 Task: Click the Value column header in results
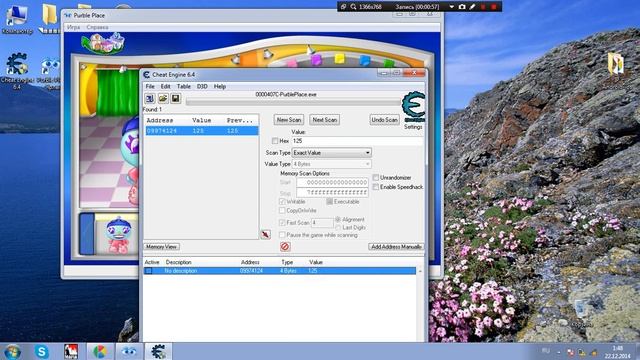(202, 120)
